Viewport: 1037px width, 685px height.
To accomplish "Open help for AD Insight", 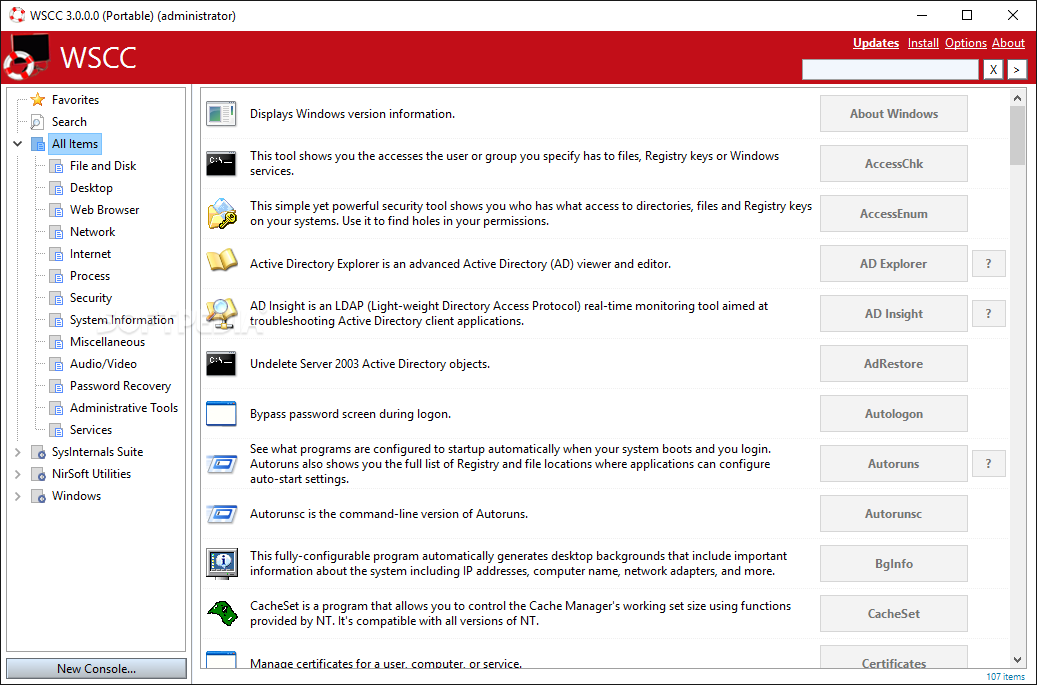I will click(x=989, y=313).
